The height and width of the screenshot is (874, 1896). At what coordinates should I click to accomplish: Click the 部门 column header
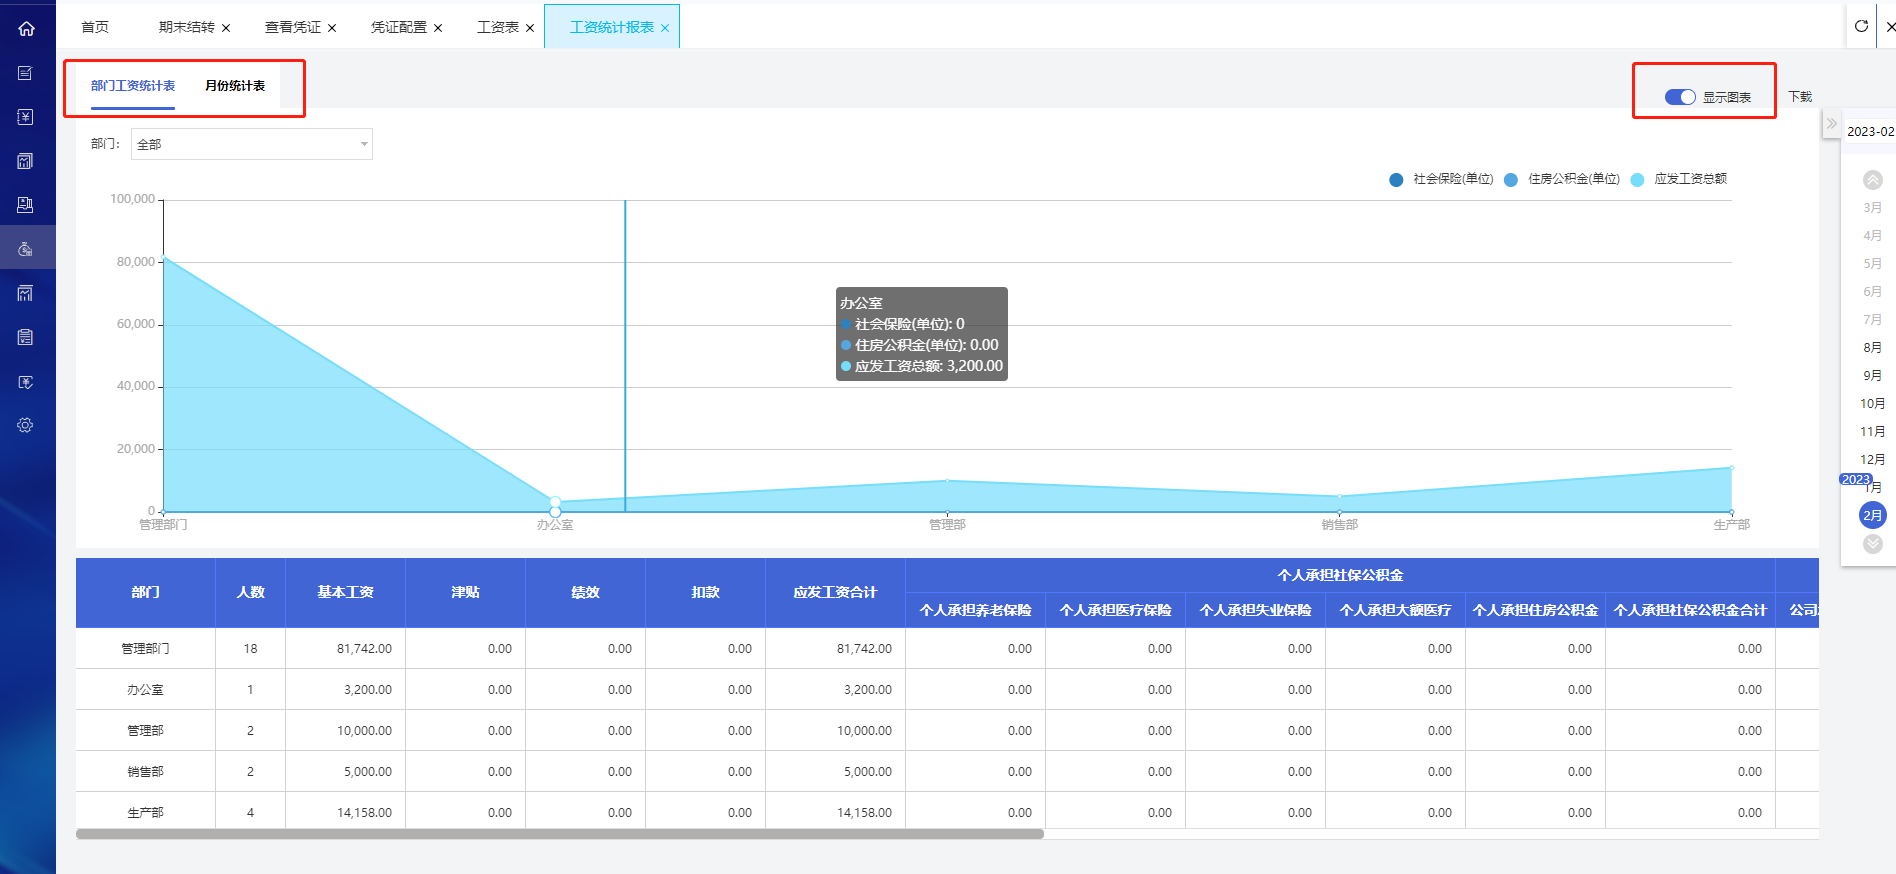tap(146, 593)
